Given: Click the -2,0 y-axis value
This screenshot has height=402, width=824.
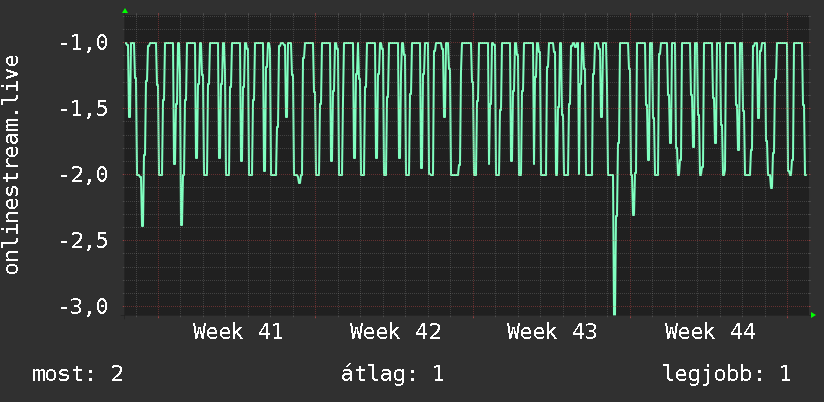Looking at the screenshot, I should (x=84, y=174).
